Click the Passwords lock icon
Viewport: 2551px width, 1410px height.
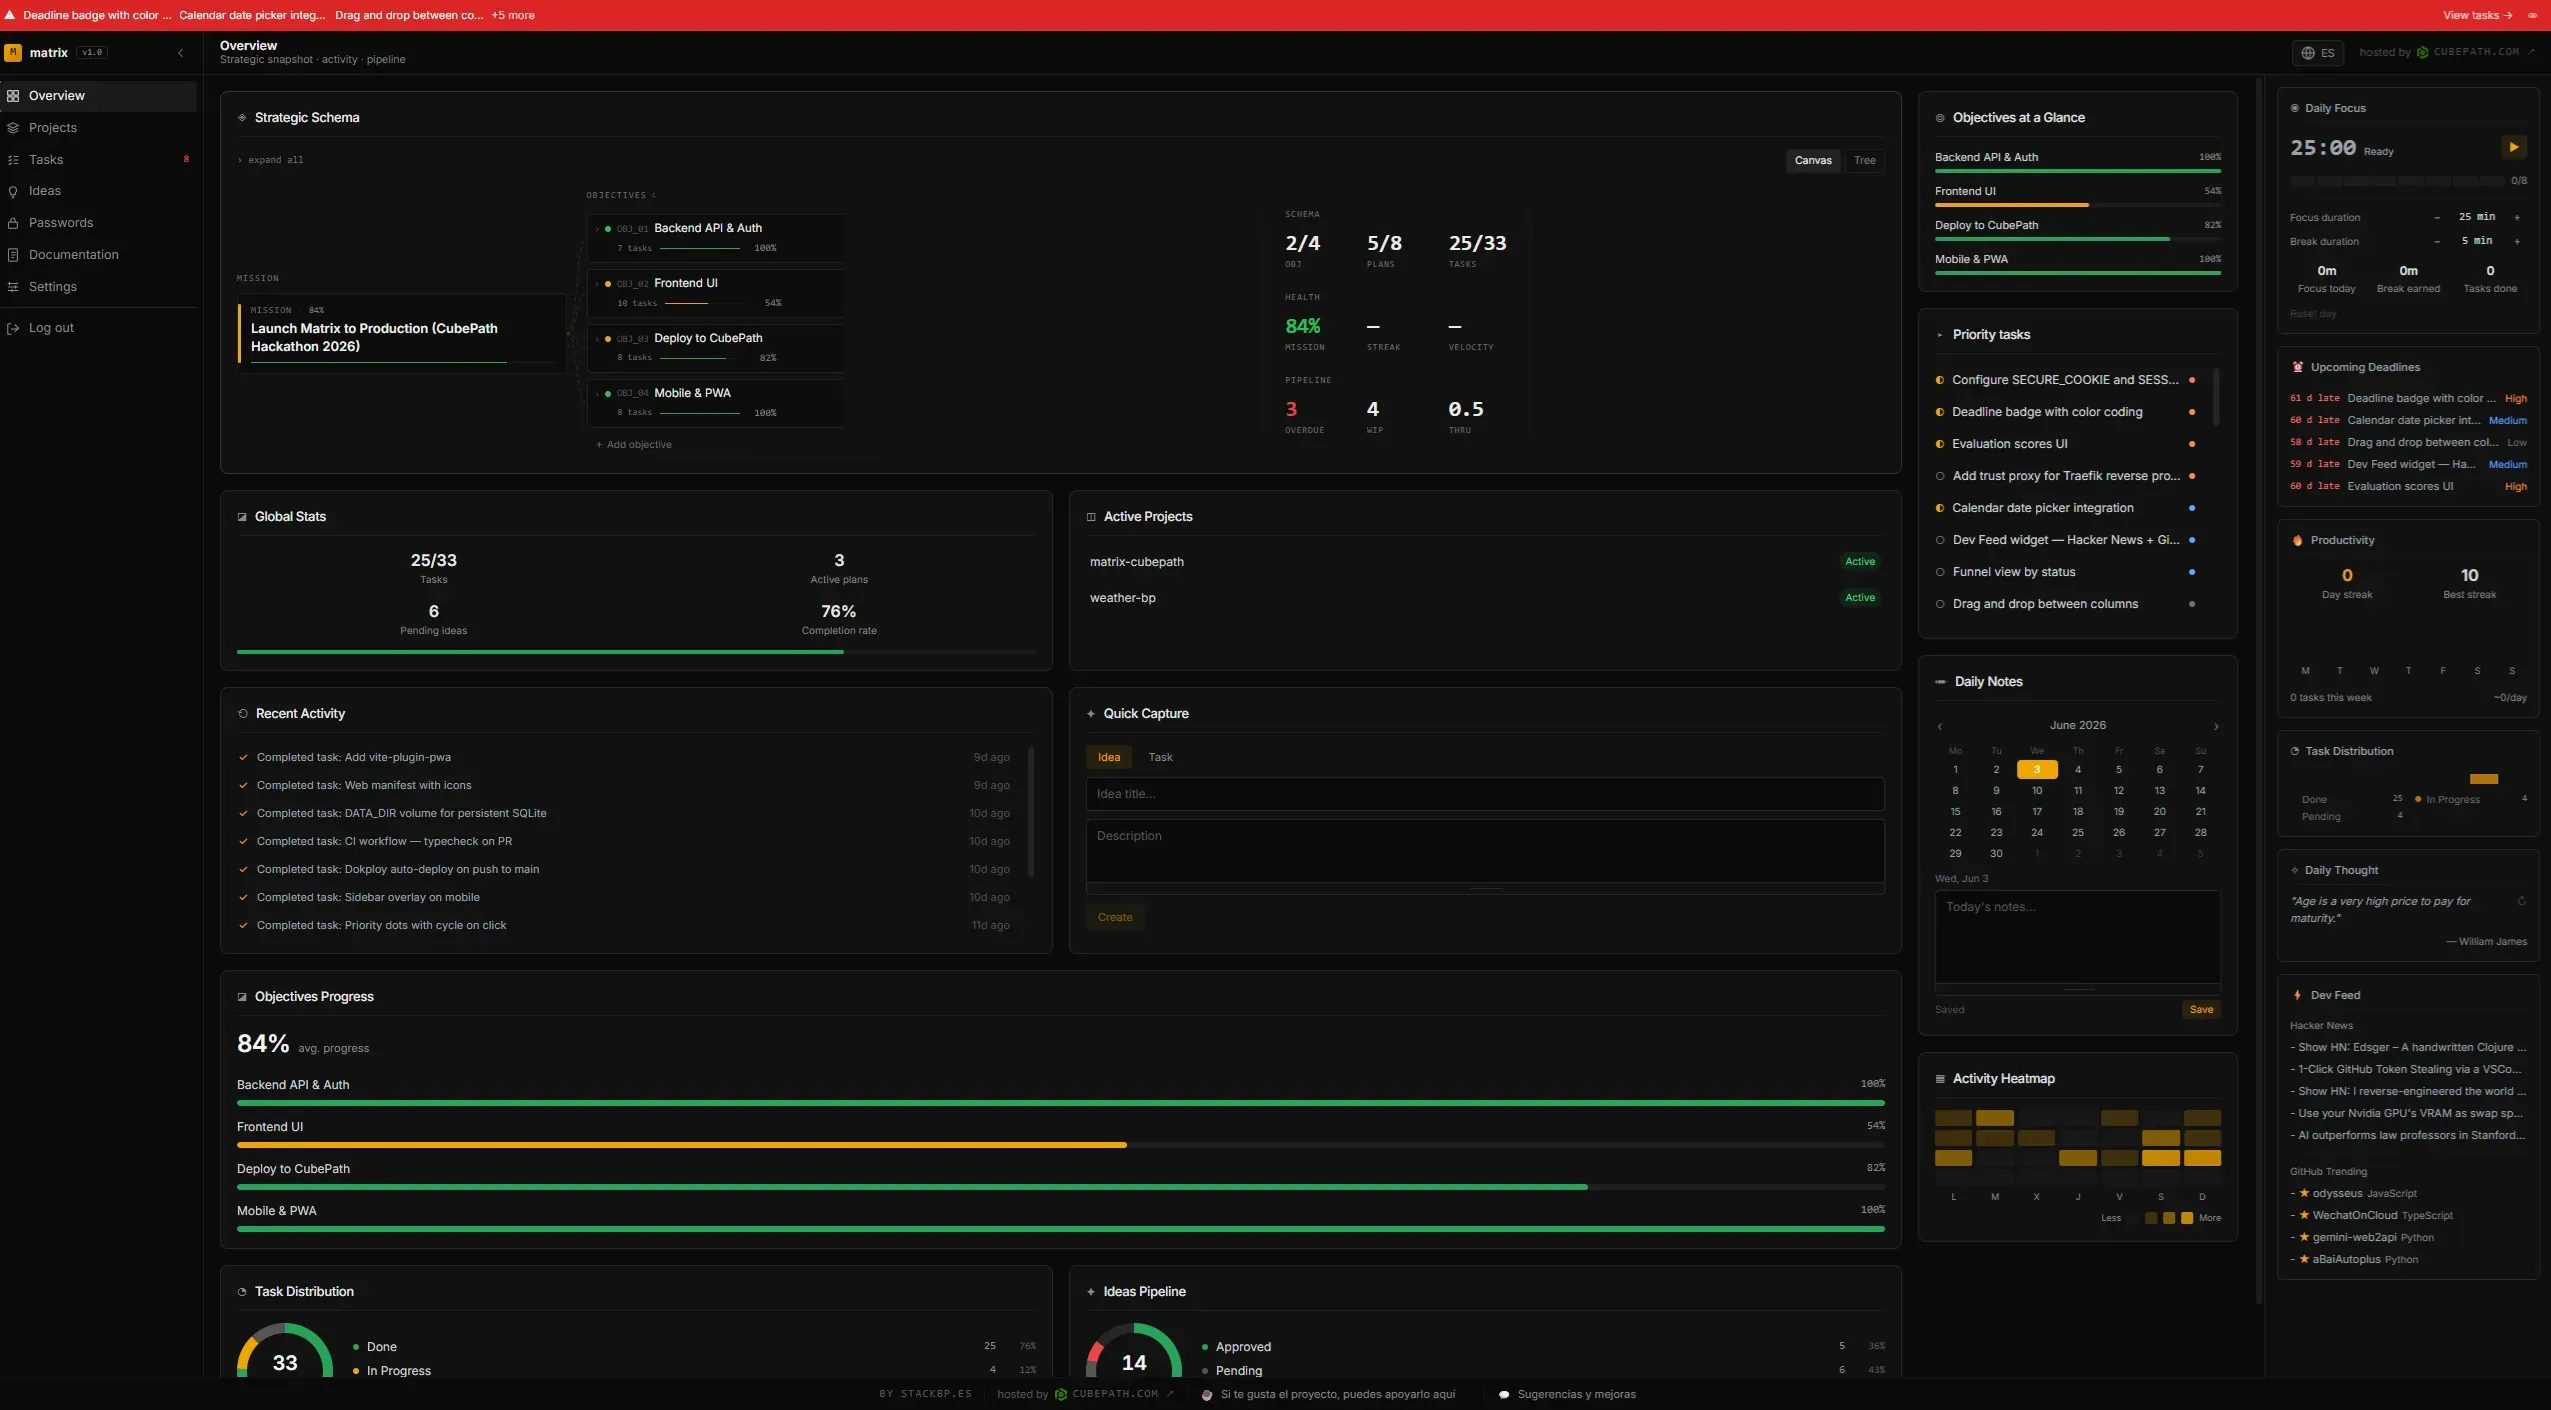pyautogui.click(x=13, y=223)
